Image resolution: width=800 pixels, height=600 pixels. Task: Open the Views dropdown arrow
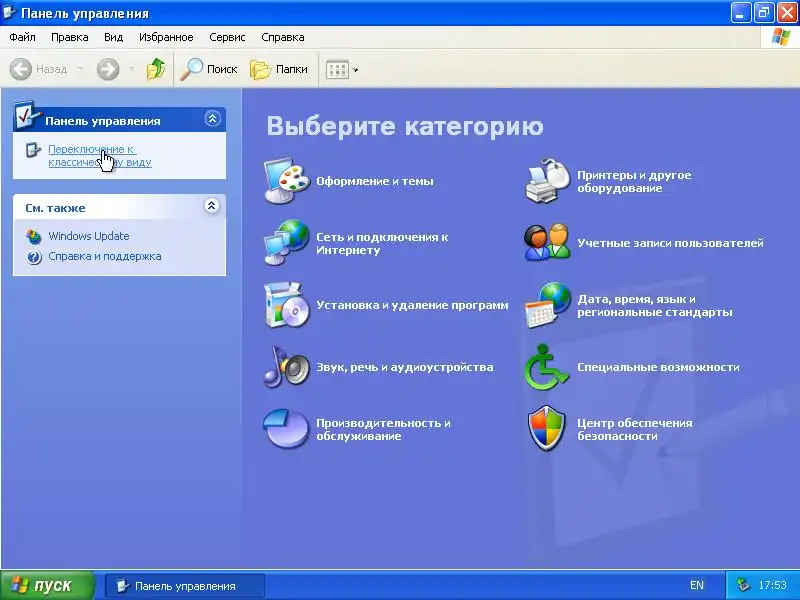356,70
